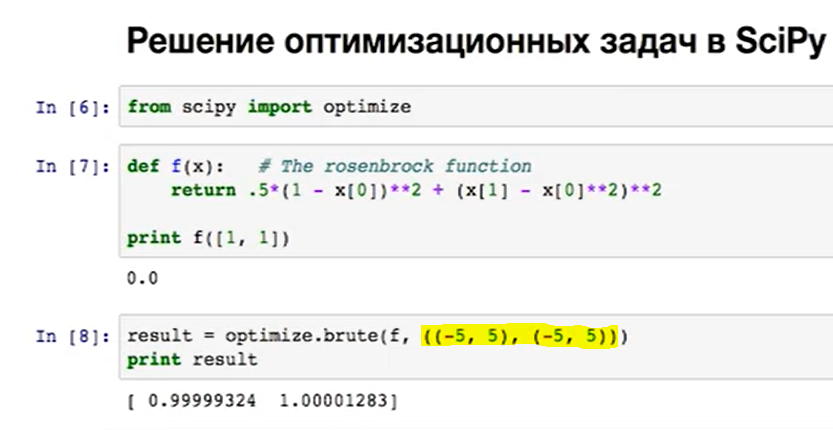Click the "print result" line
The image size is (833, 430).
(x=192, y=360)
